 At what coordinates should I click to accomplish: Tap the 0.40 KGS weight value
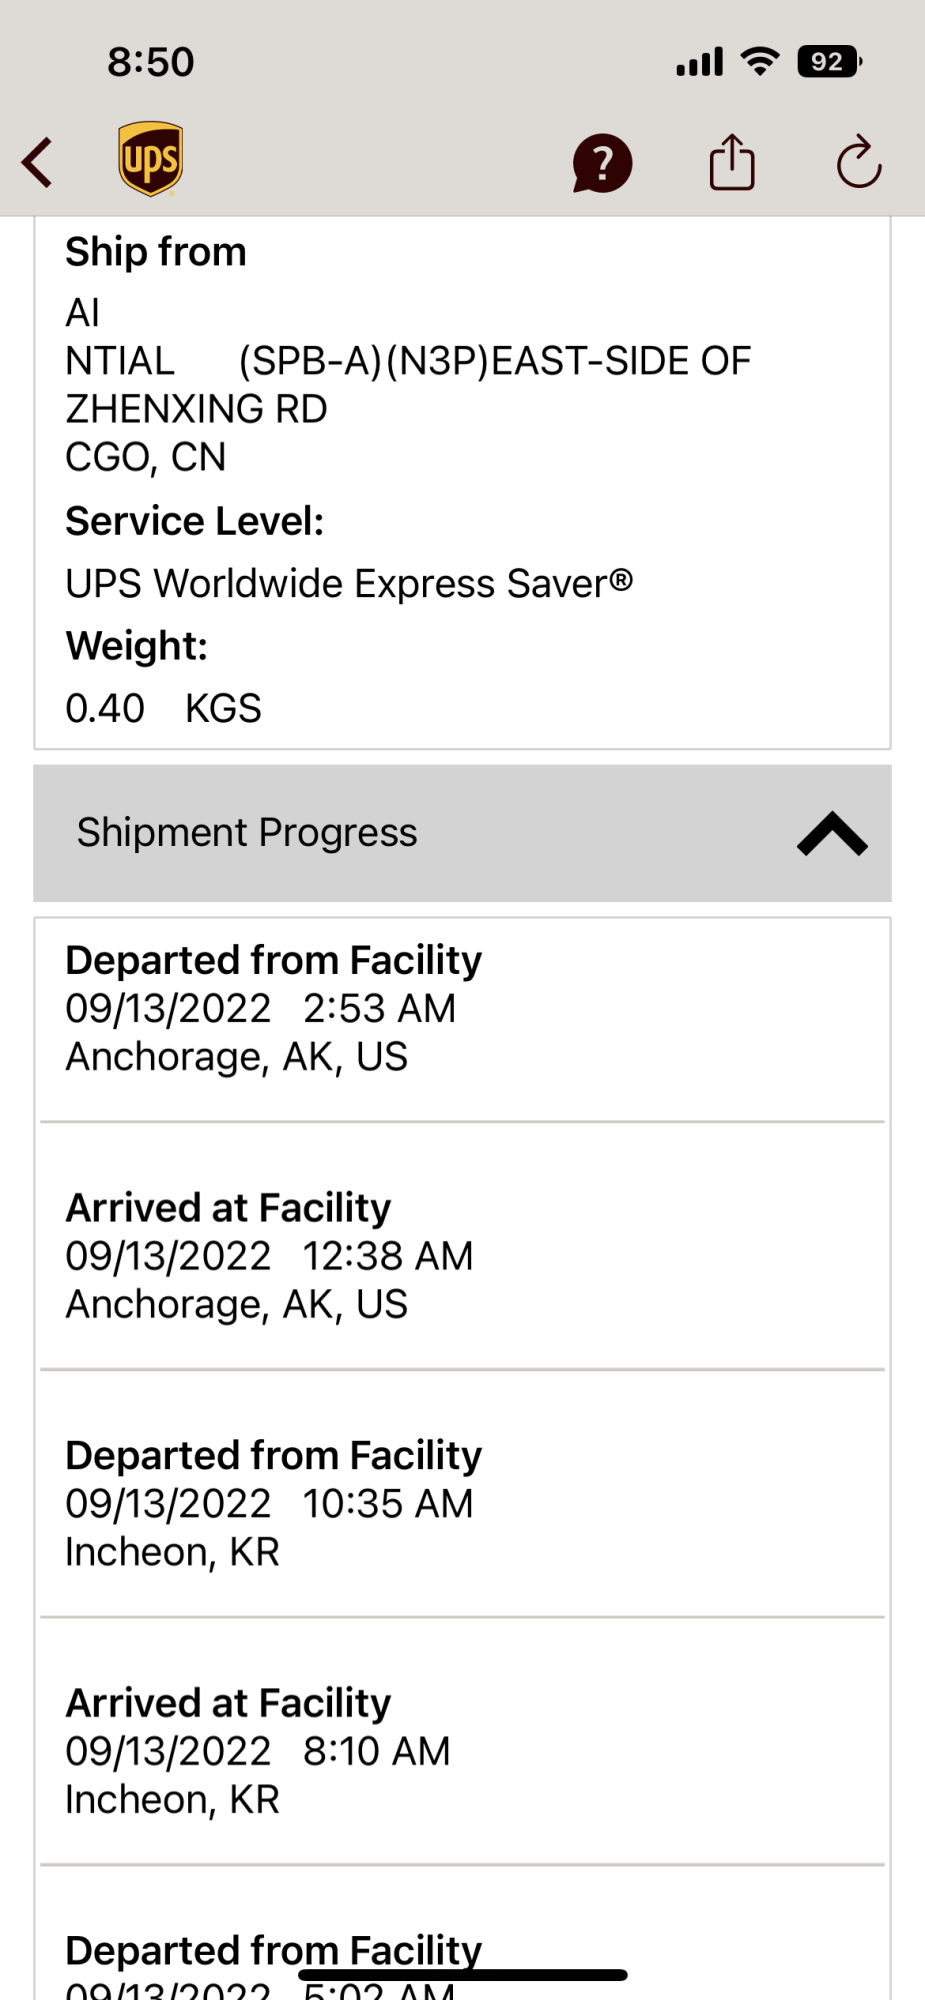163,709
